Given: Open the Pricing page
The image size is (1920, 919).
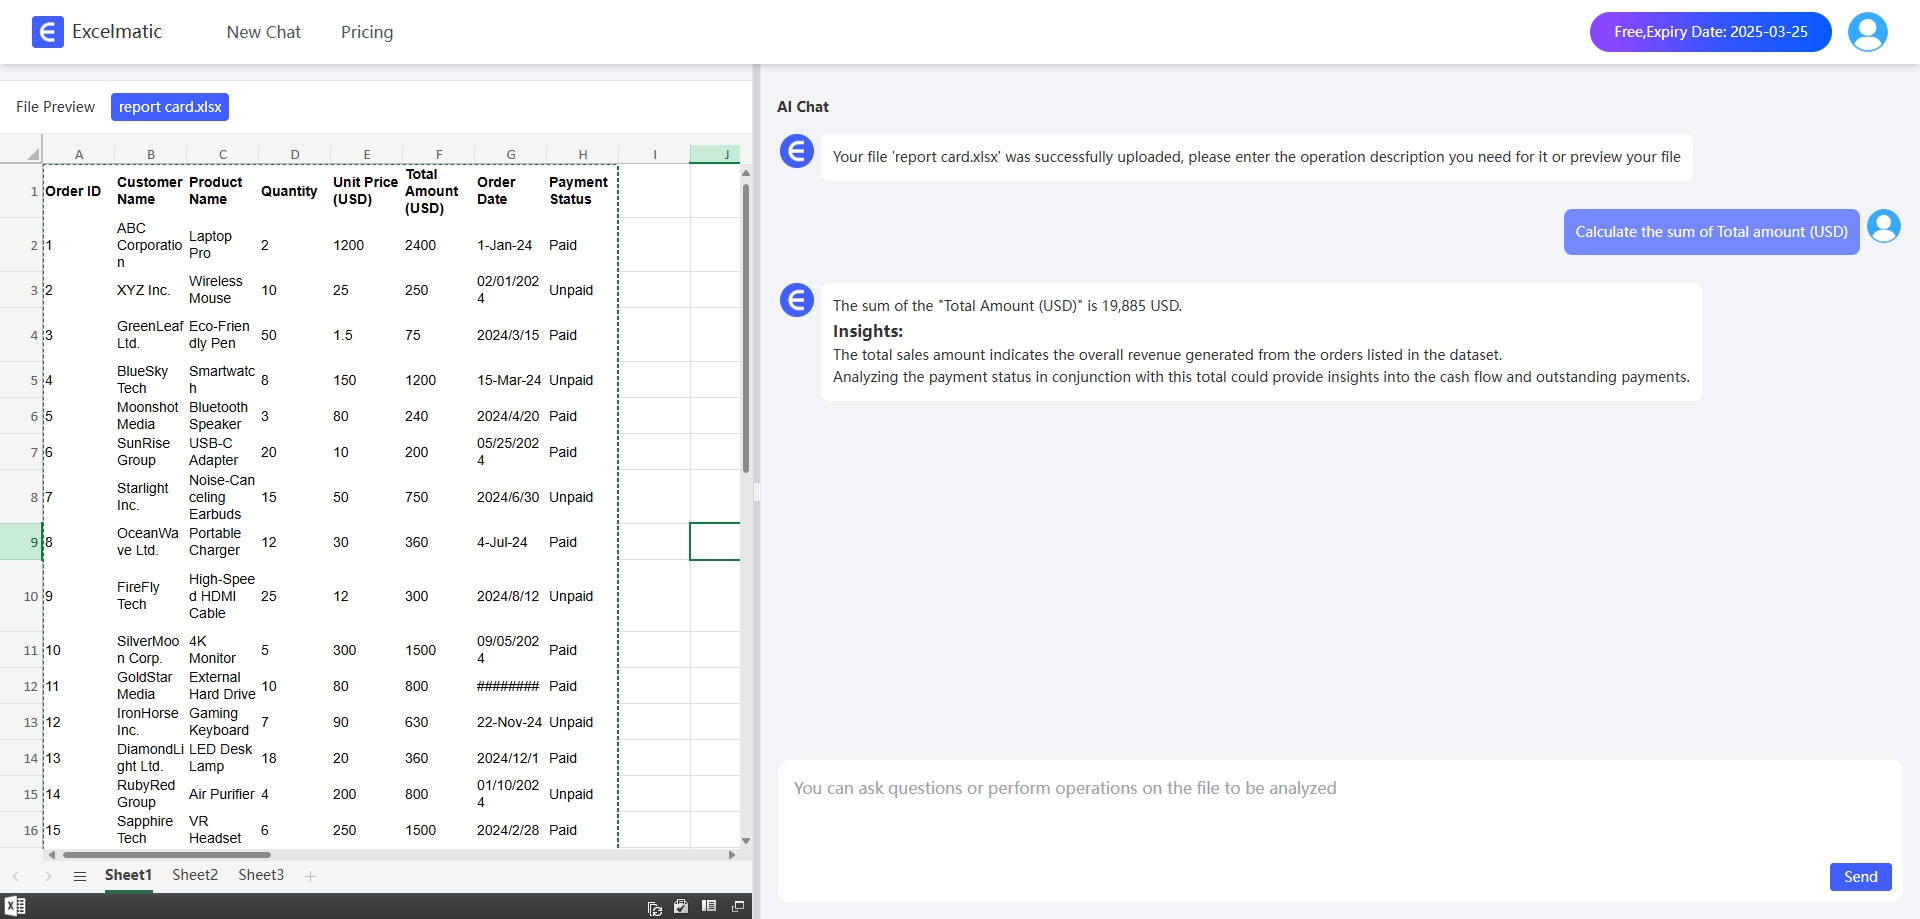Looking at the screenshot, I should 367,32.
